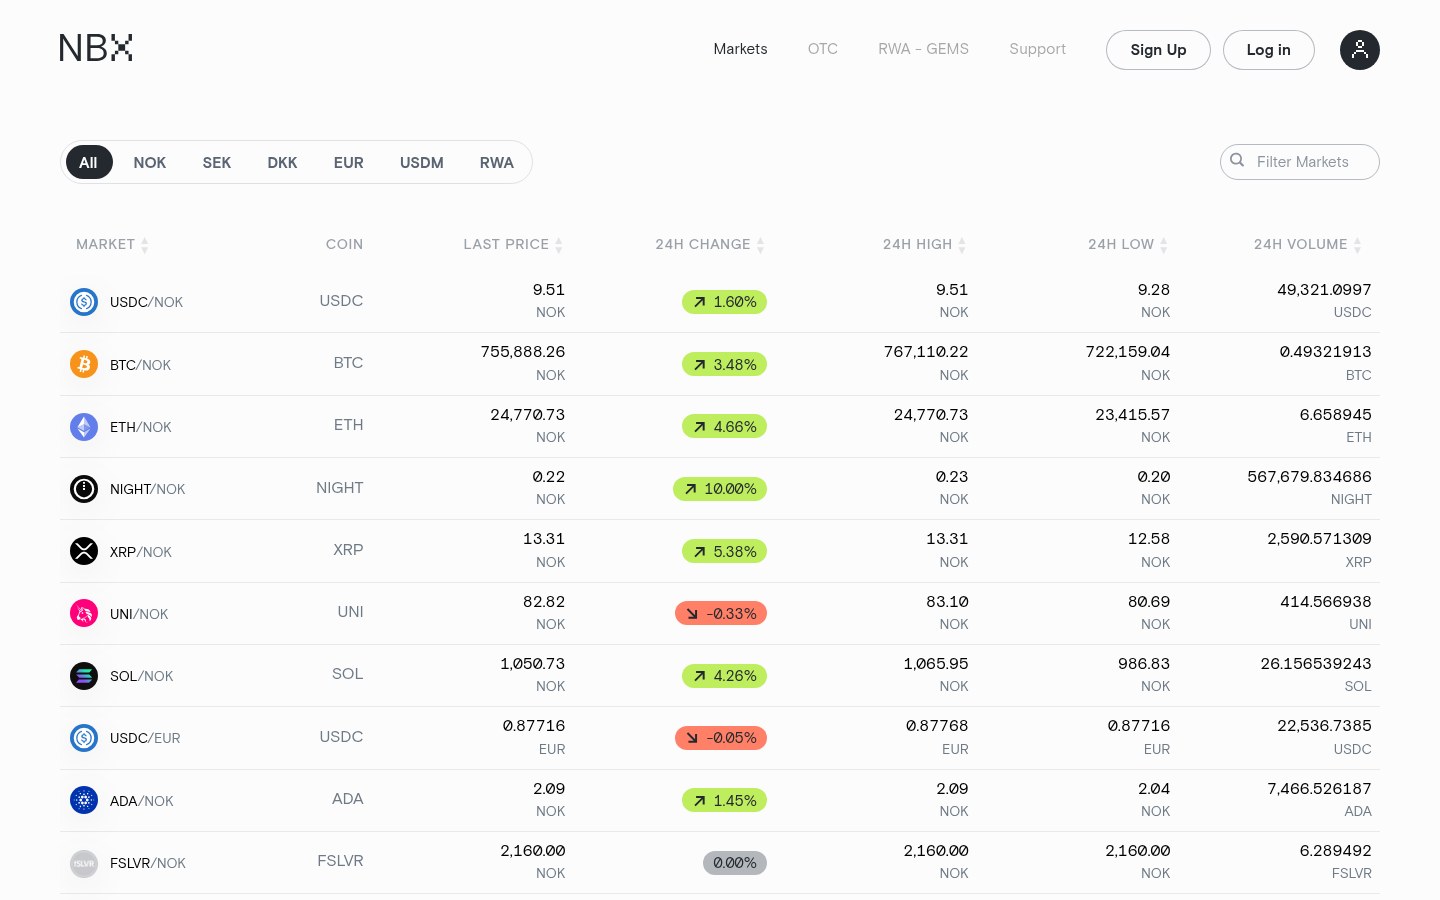This screenshot has height=900, width=1440.
Task: Select the SEK filter tab
Action: click(217, 162)
